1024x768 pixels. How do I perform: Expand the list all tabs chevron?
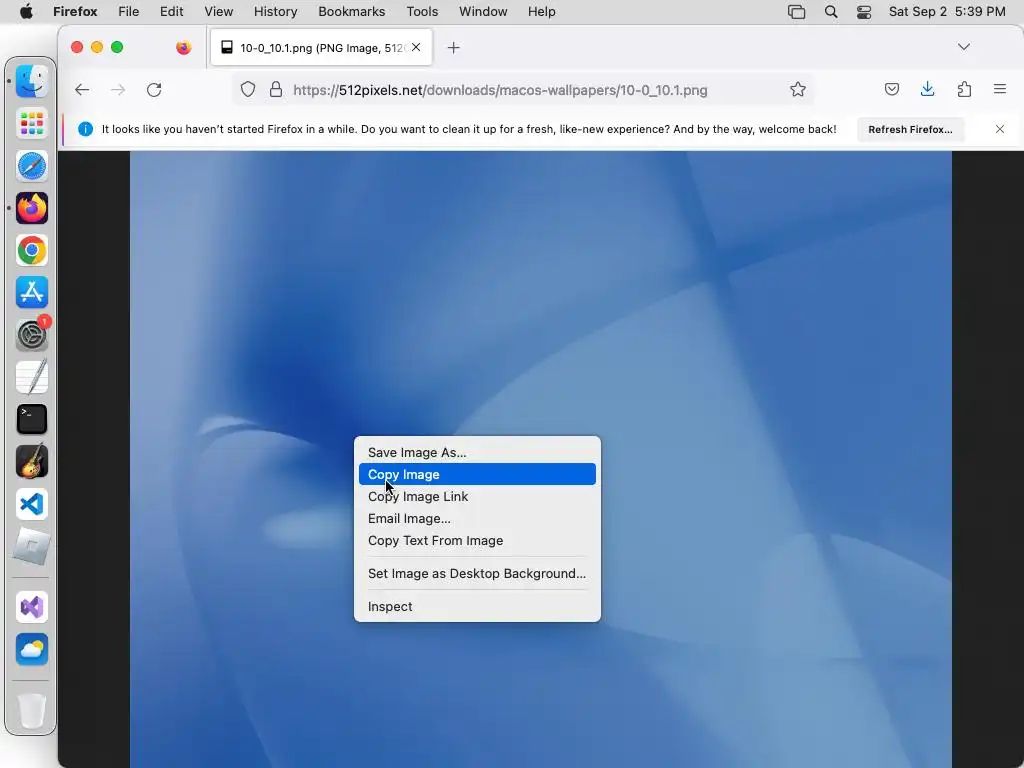[963, 47]
